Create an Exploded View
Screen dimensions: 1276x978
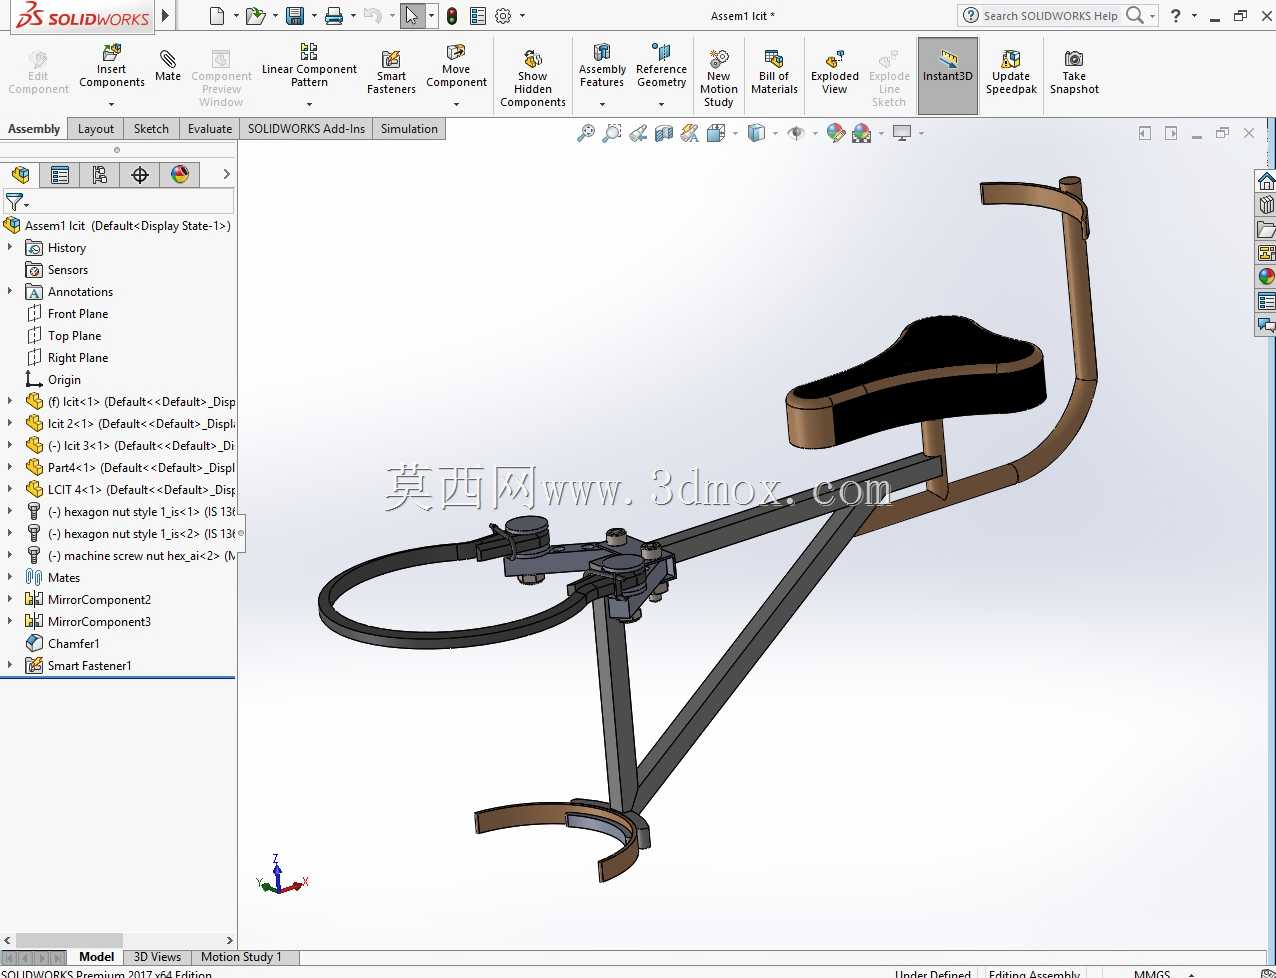835,72
